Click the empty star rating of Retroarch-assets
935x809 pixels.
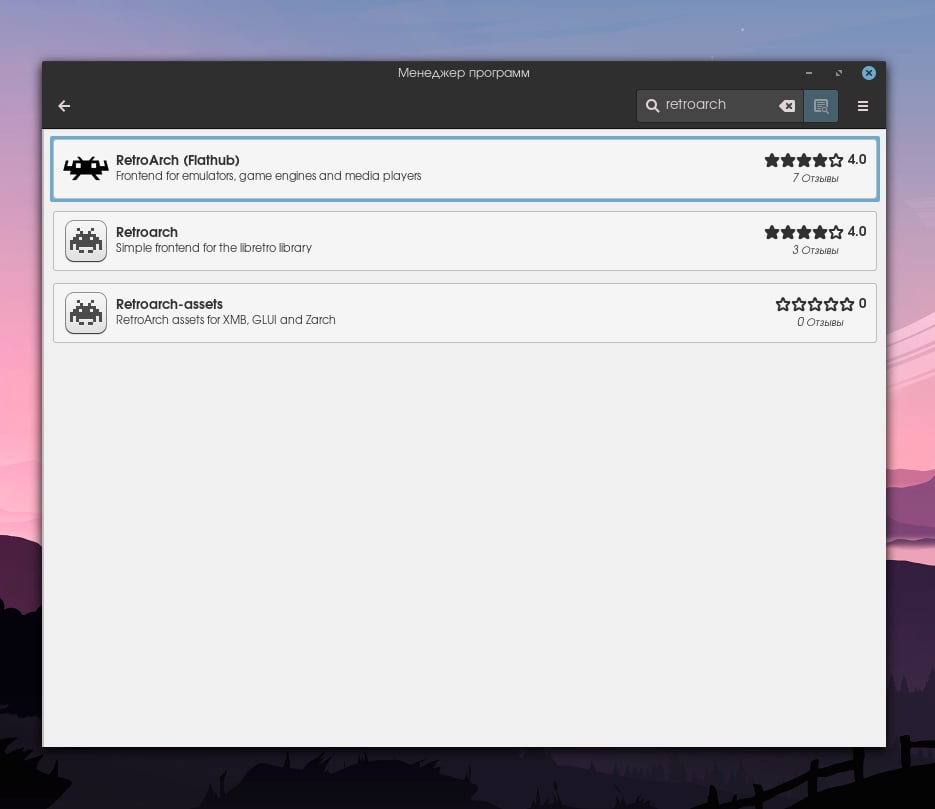[x=815, y=304]
